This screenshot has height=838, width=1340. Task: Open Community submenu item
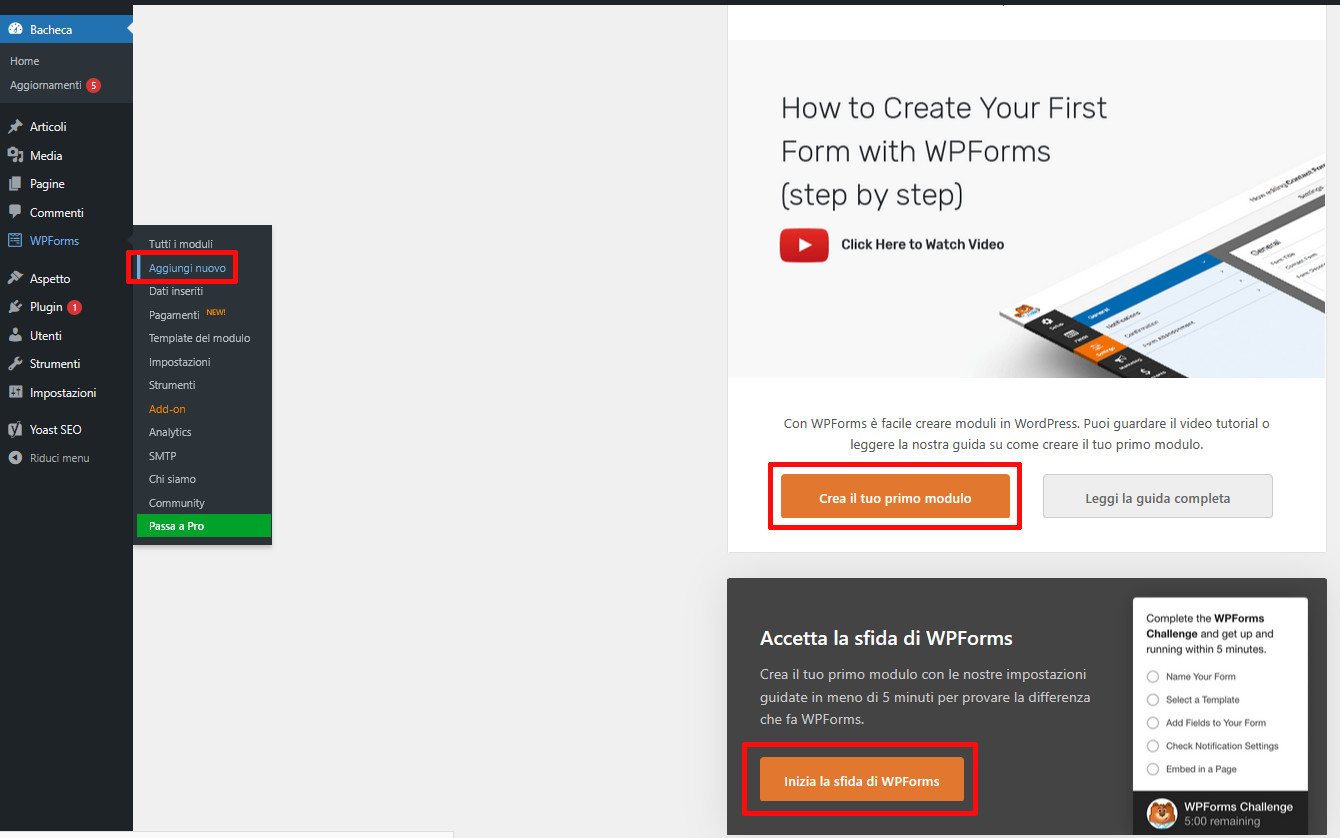[177, 503]
